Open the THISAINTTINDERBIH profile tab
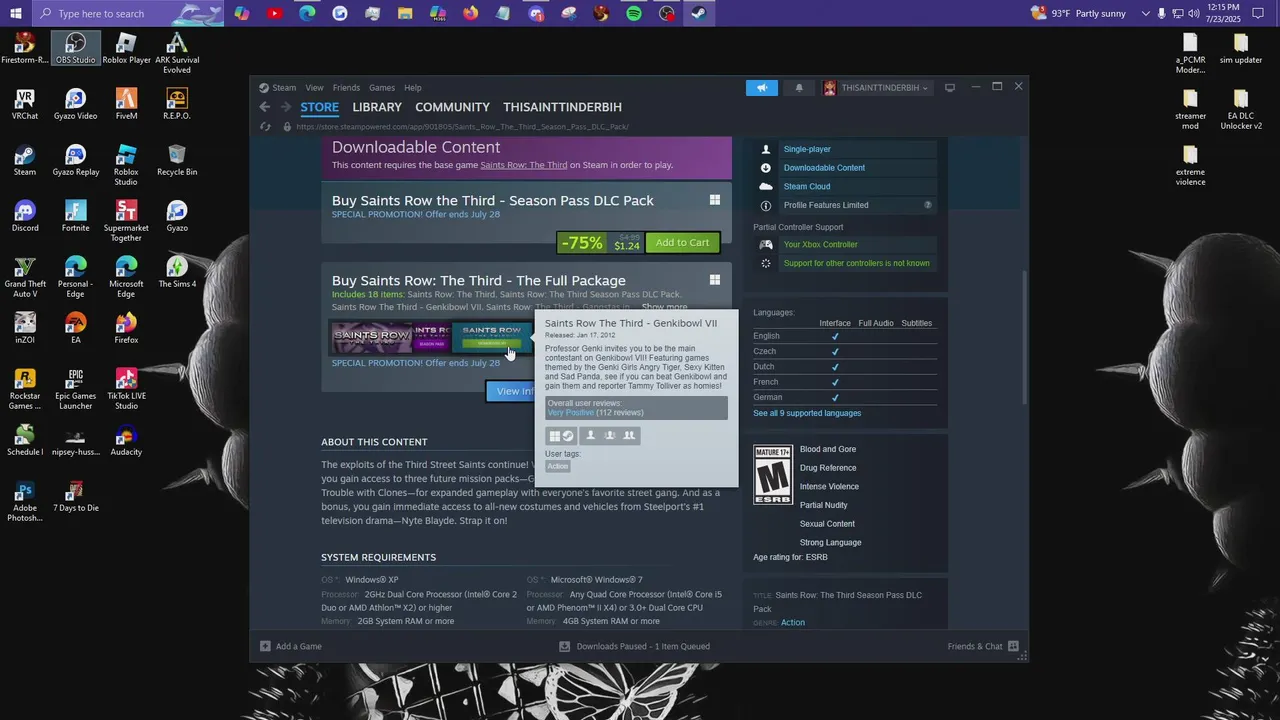Screen dimensions: 1280x720 point(562,107)
